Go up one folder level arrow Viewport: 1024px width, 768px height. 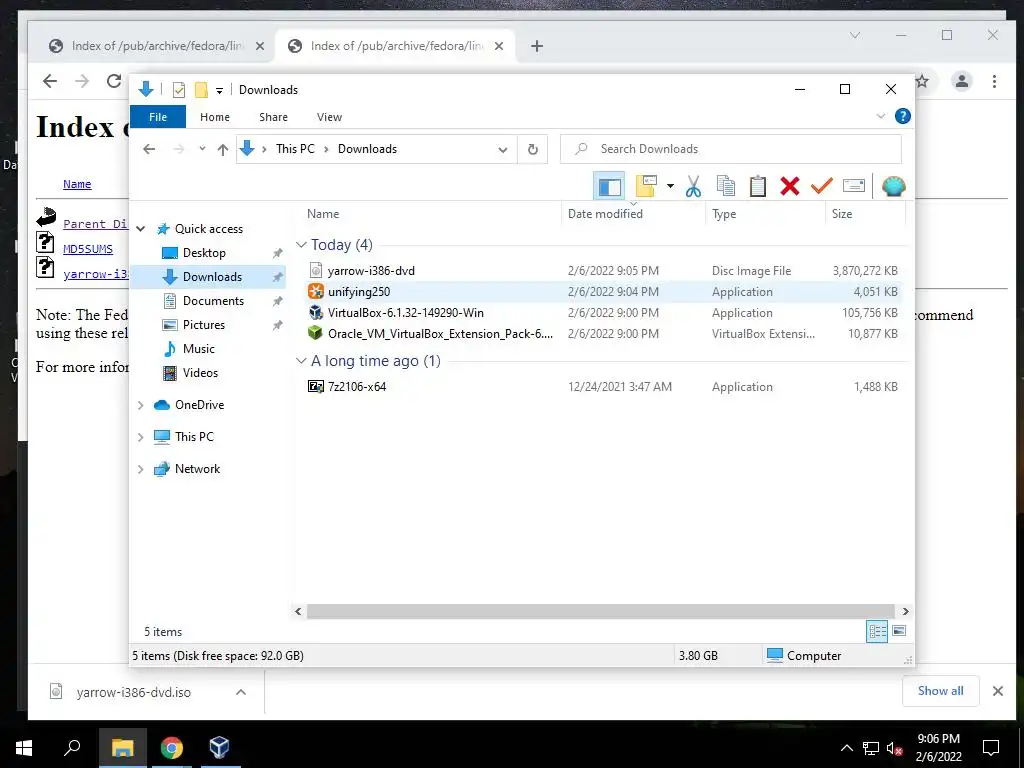coord(223,150)
